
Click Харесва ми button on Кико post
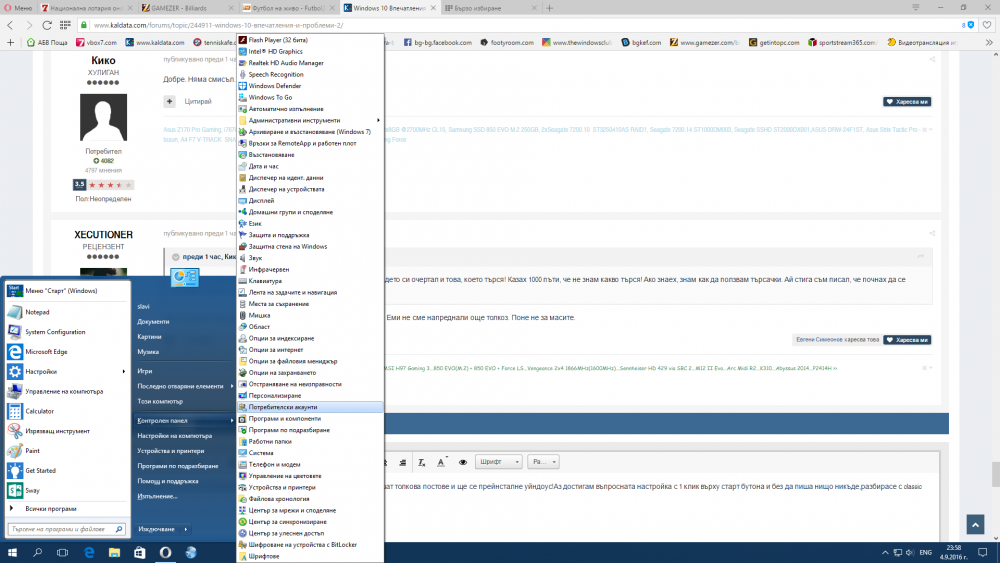(x=907, y=102)
